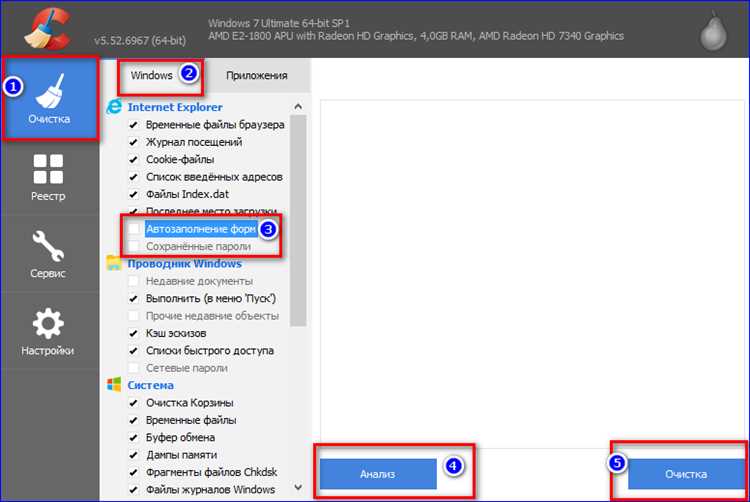Open the Очистка (Cleaner) section in sidebar
The width and height of the screenshot is (750, 502).
click(x=50, y=99)
